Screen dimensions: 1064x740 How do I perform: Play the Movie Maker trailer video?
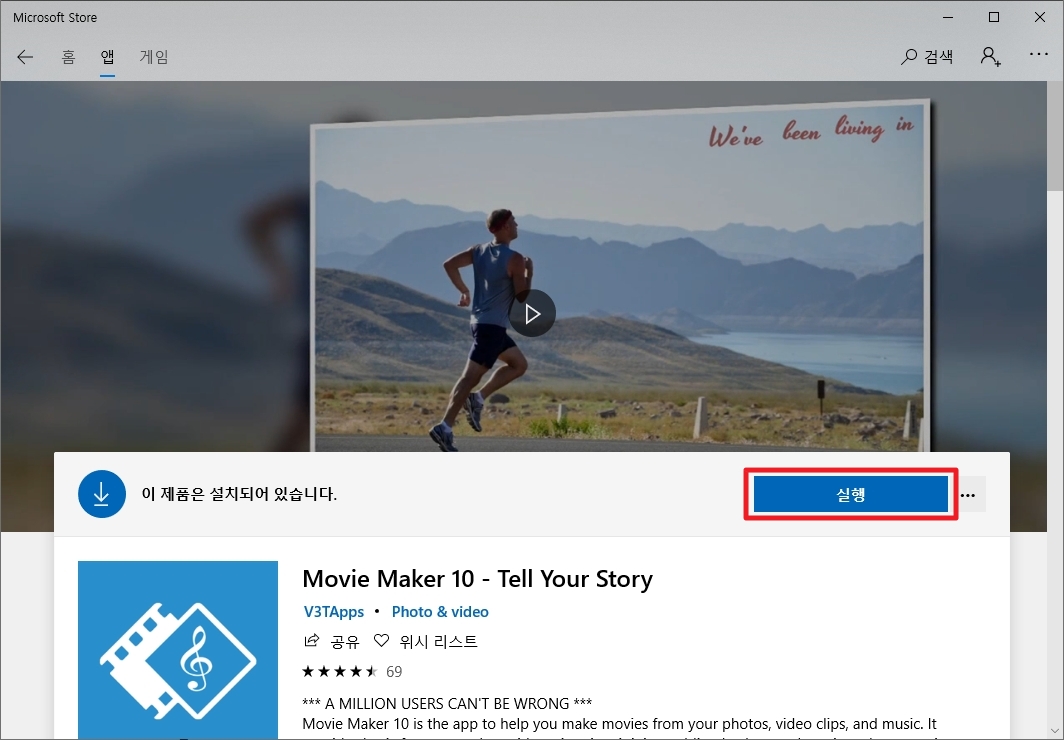coord(532,313)
